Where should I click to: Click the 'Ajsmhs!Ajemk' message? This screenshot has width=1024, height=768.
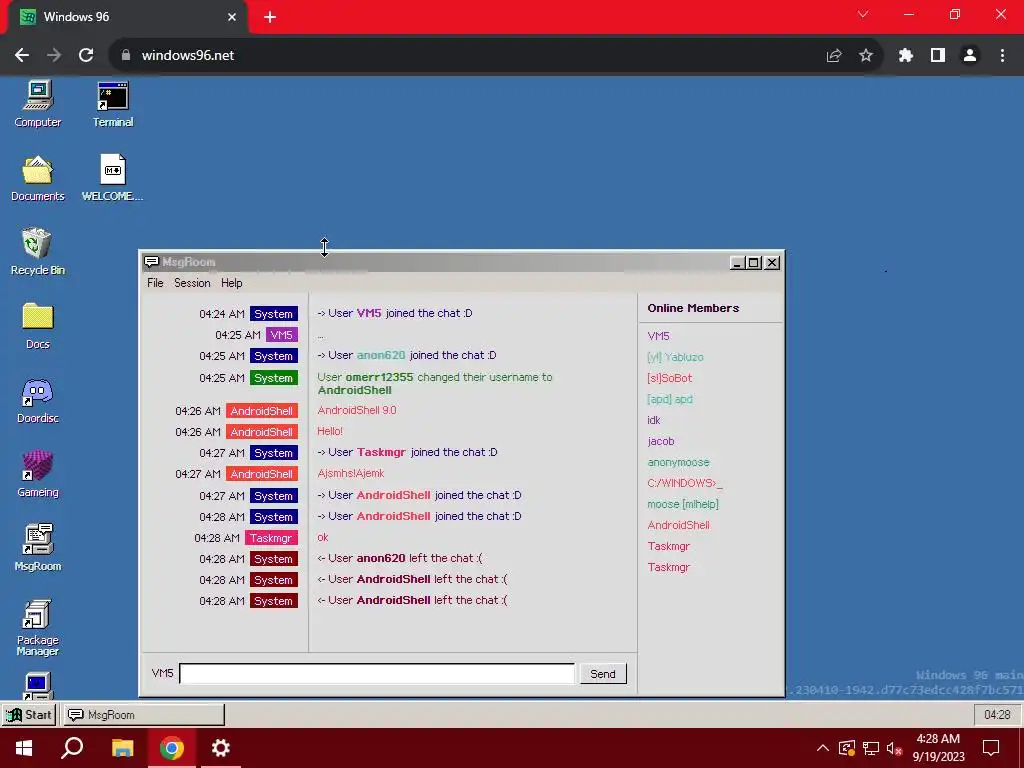[351, 473]
